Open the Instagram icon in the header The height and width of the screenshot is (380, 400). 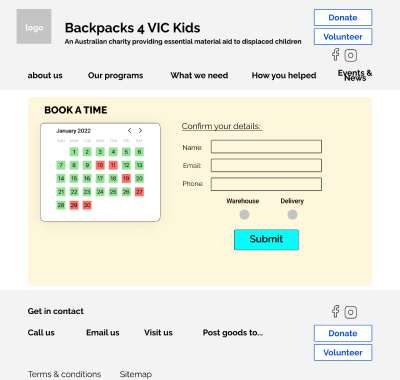pos(351,55)
